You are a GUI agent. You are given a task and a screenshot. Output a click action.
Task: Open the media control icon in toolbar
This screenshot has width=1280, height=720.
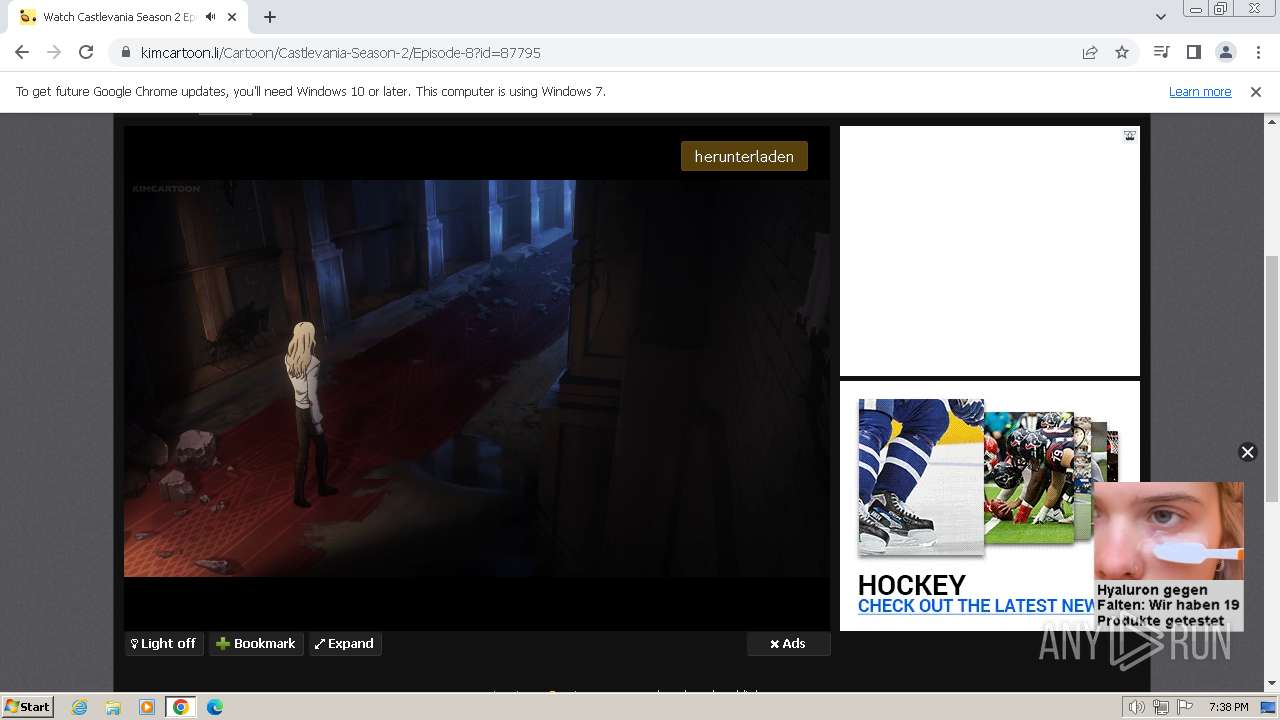[1161, 53]
